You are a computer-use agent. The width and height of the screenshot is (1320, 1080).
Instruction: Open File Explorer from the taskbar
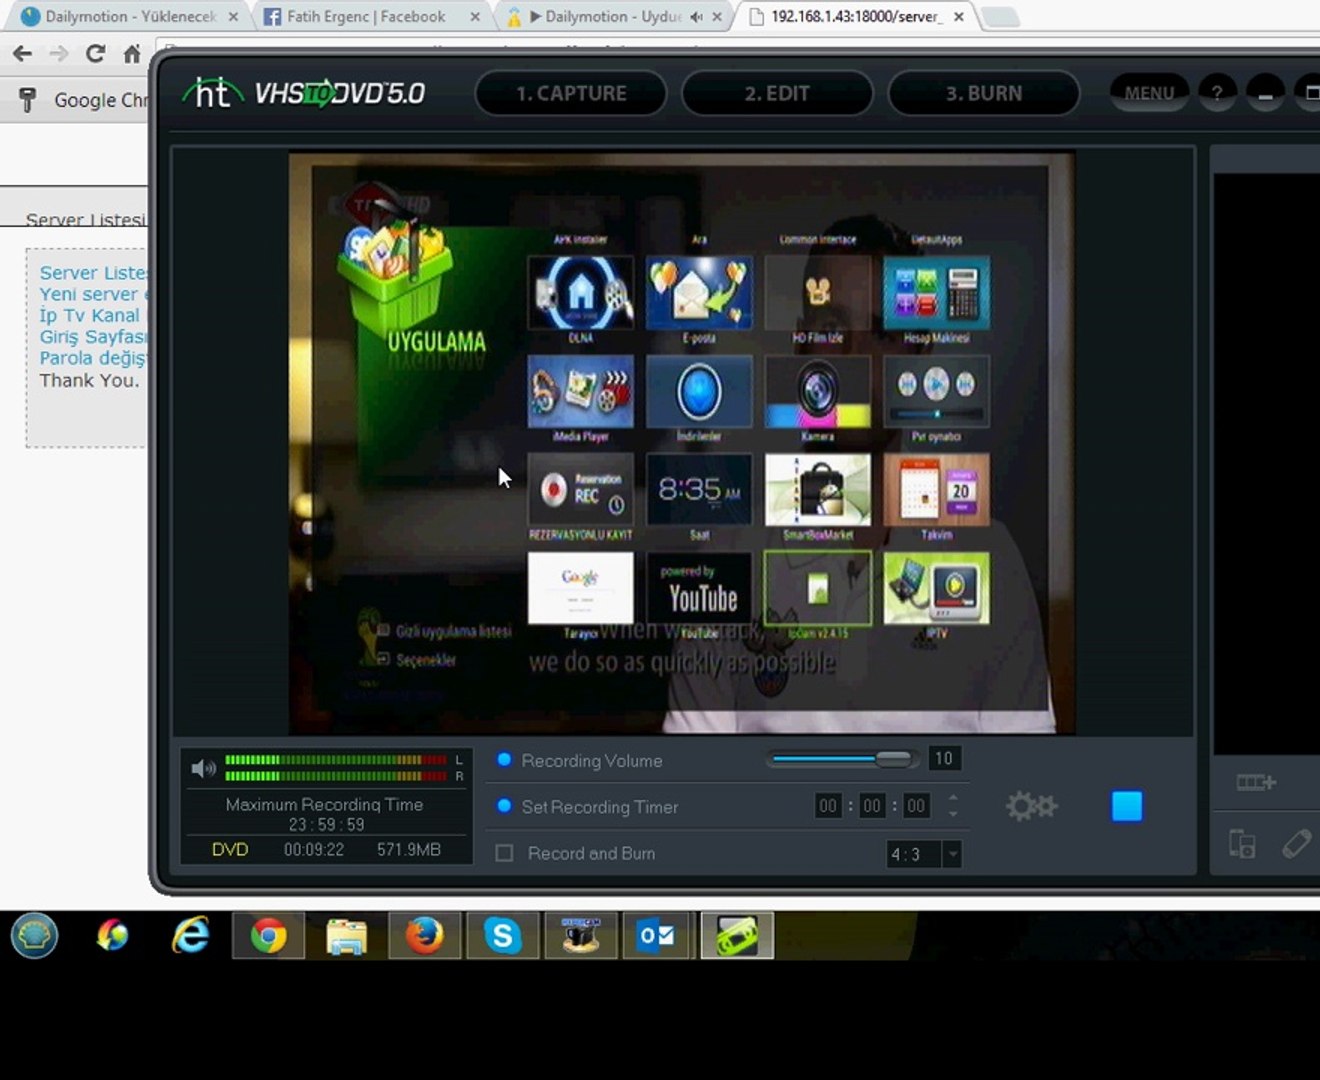(x=346, y=937)
